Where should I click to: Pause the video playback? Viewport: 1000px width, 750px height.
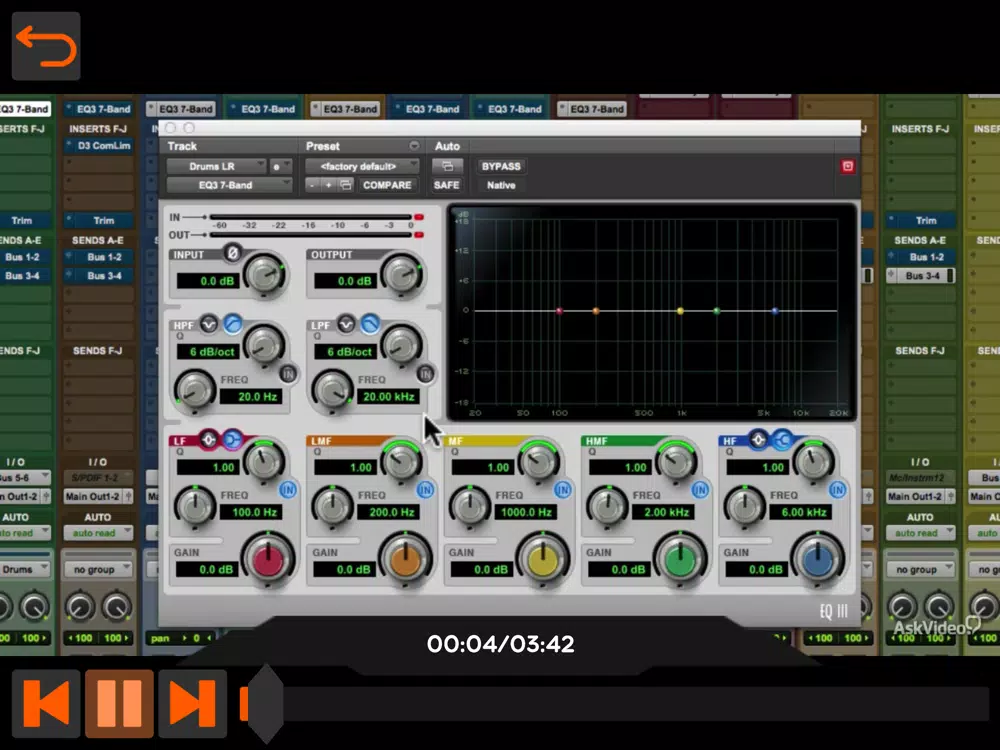pos(119,703)
